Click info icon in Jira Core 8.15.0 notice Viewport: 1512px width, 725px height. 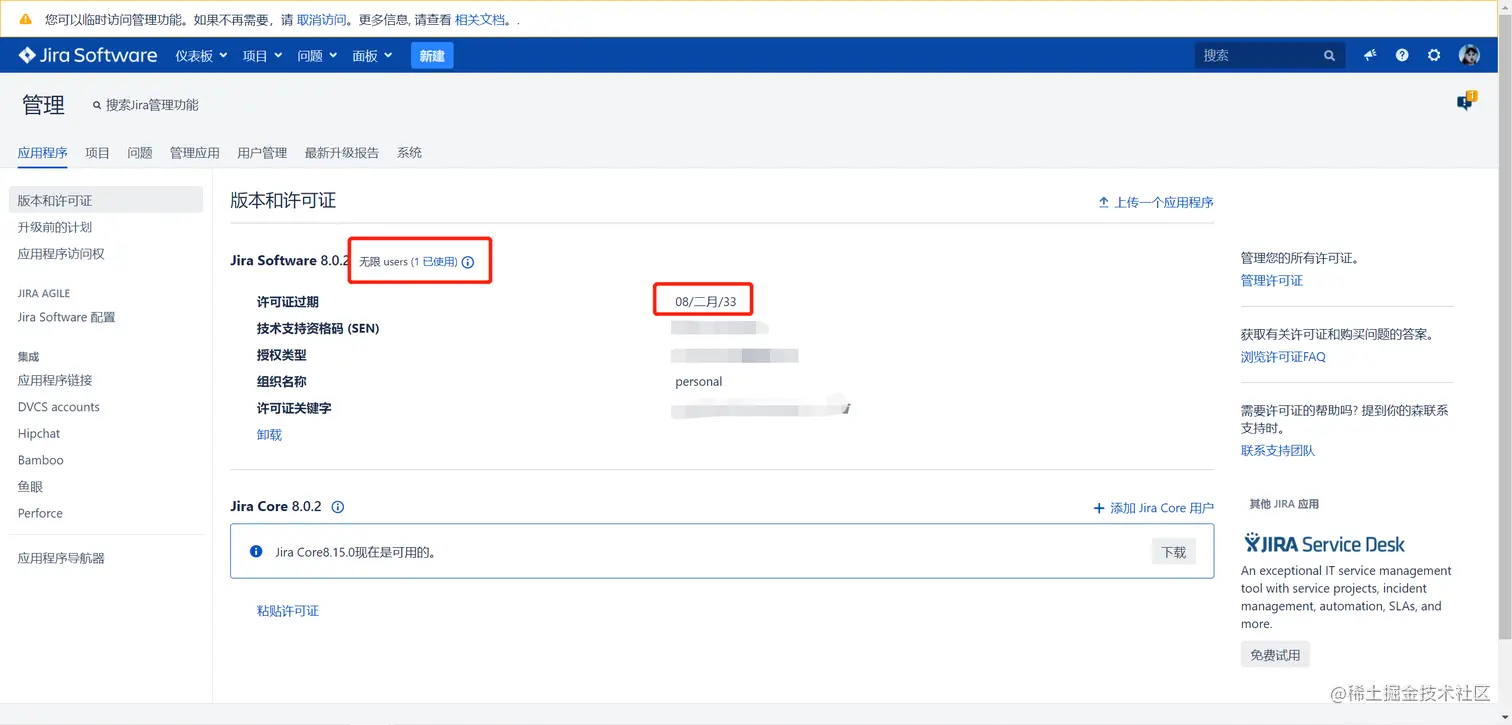(x=256, y=551)
